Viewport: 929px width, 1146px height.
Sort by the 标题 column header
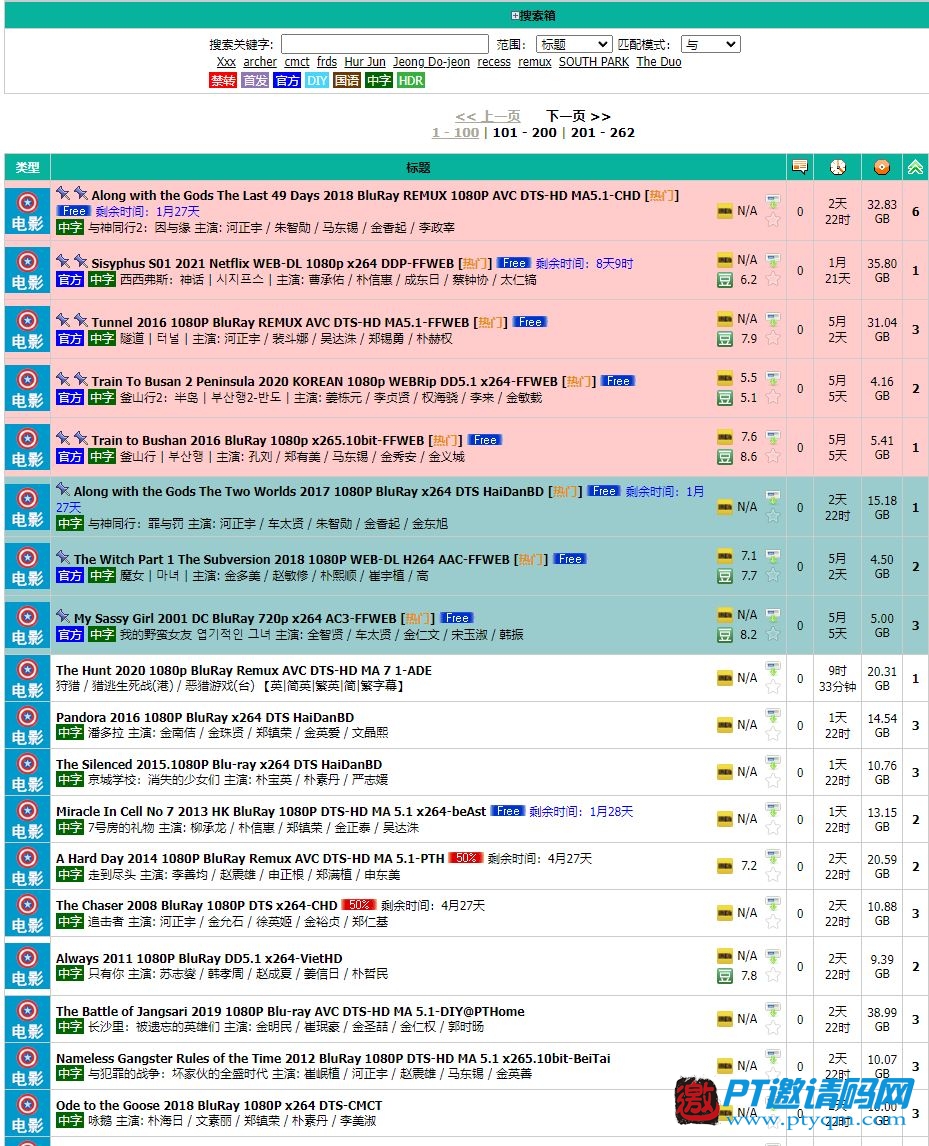pyautogui.click(x=418, y=167)
